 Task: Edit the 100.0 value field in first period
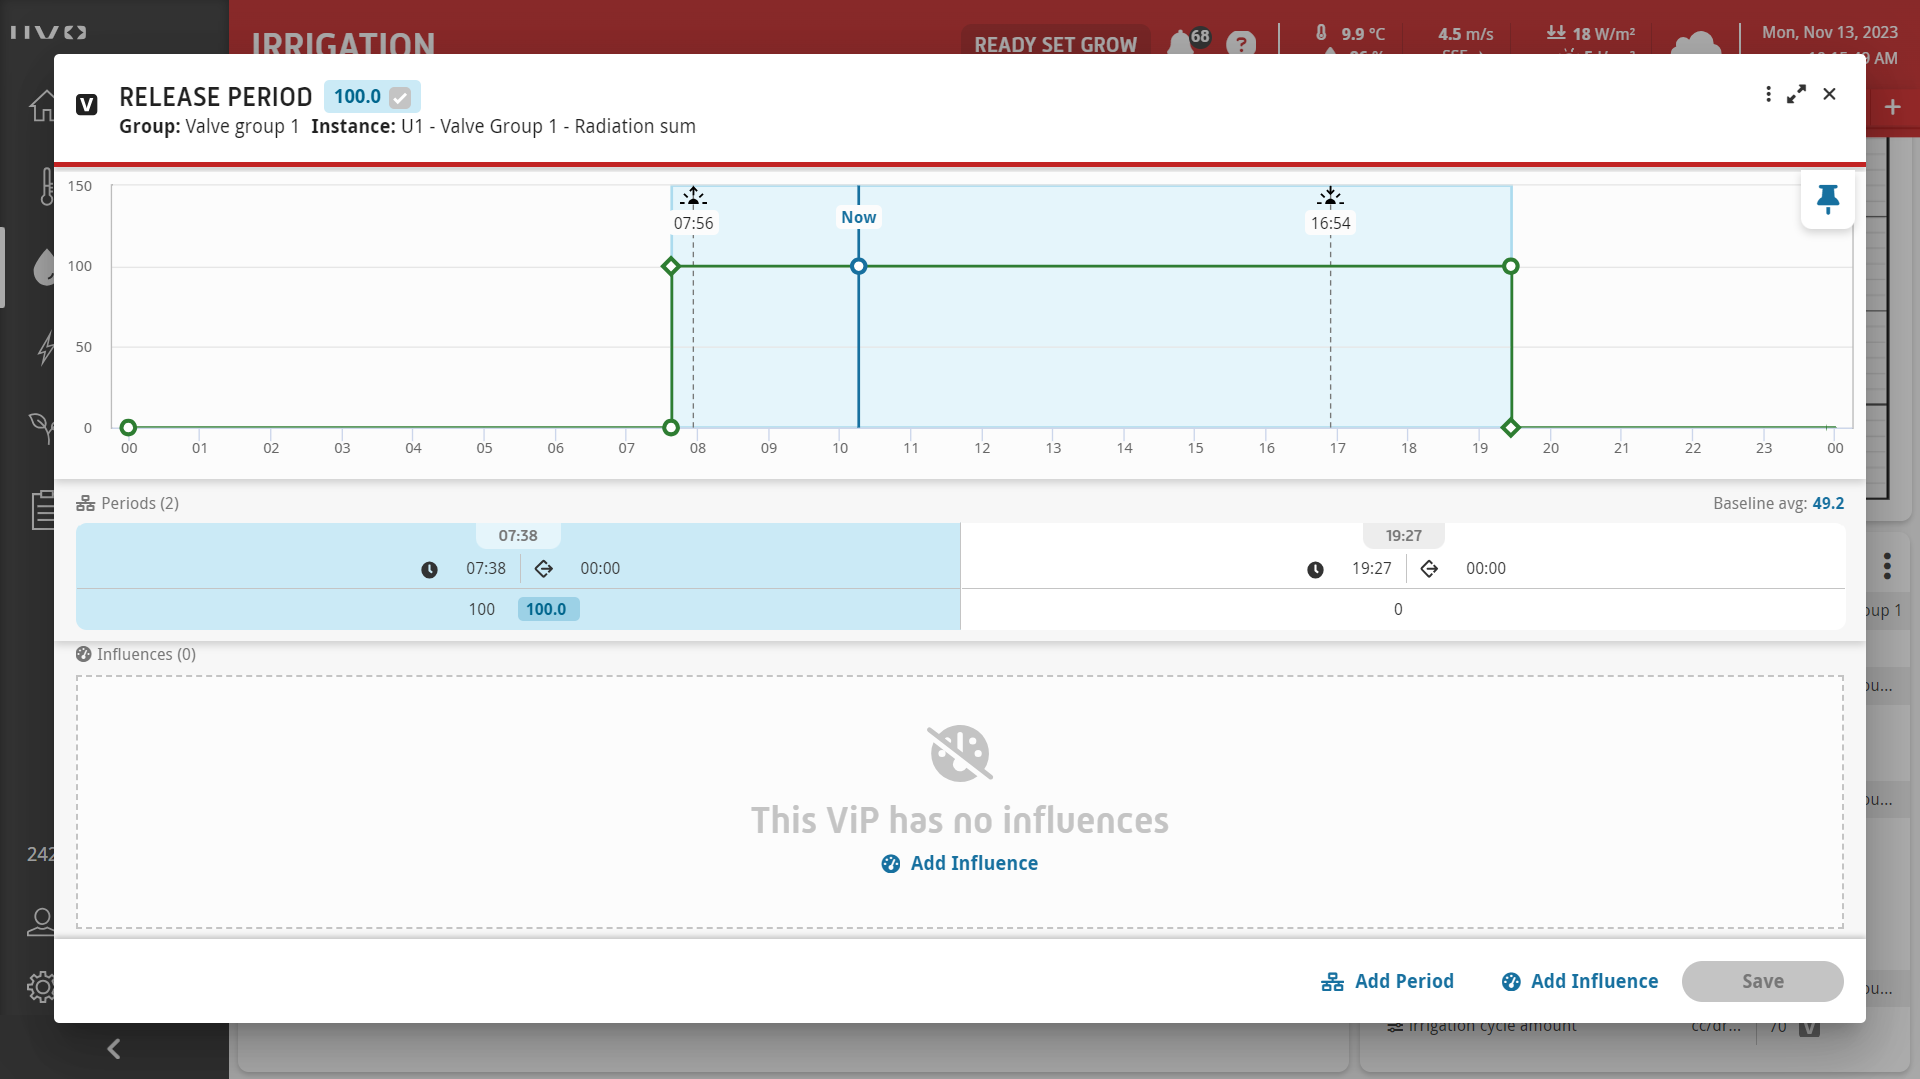point(547,609)
